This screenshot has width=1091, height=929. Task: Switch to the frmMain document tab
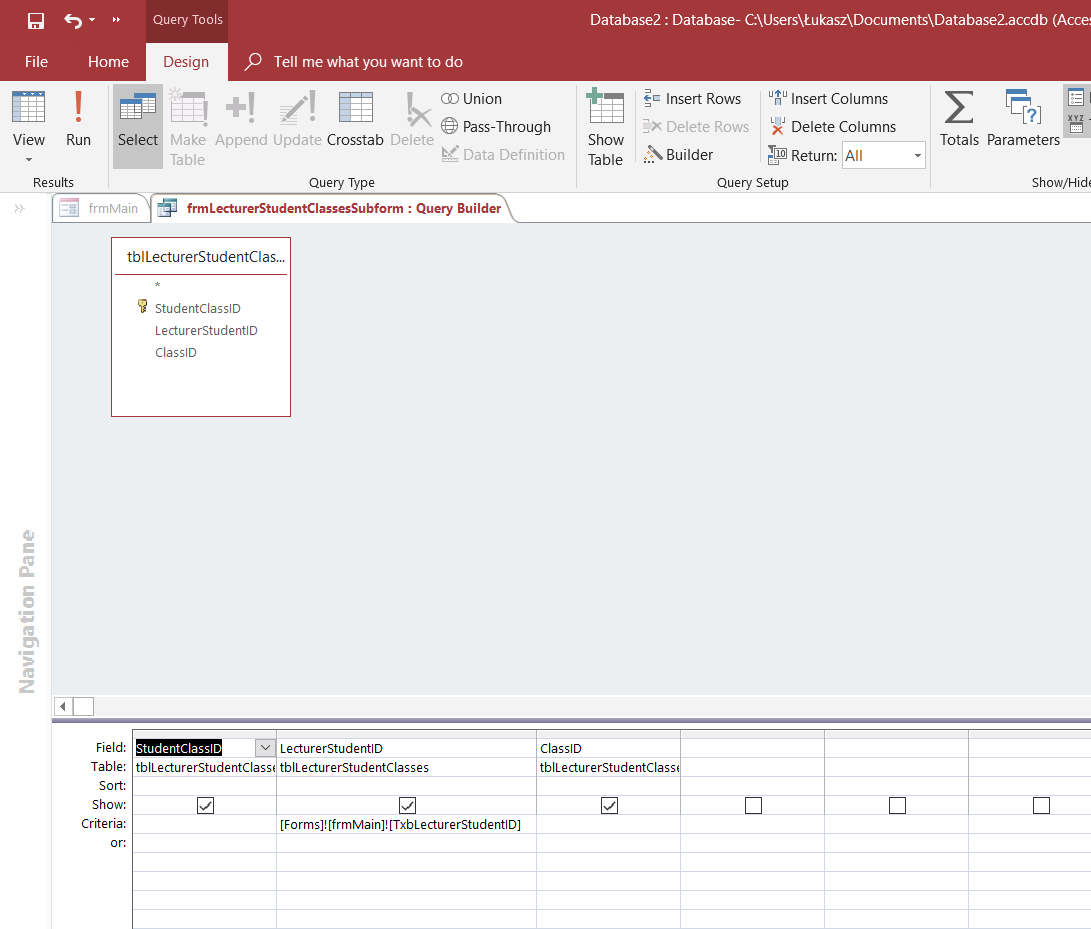coord(101,209)
